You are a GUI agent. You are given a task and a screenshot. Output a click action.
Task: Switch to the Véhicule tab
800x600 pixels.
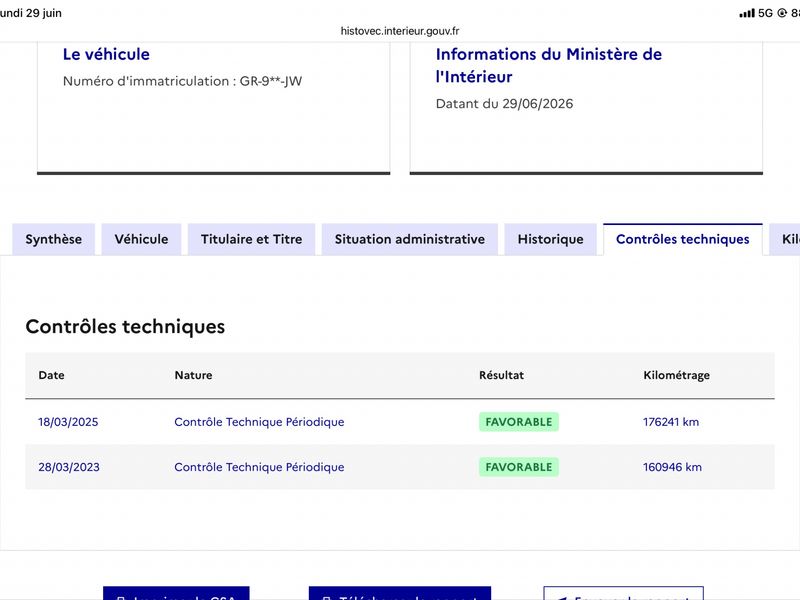pos(141,239)
